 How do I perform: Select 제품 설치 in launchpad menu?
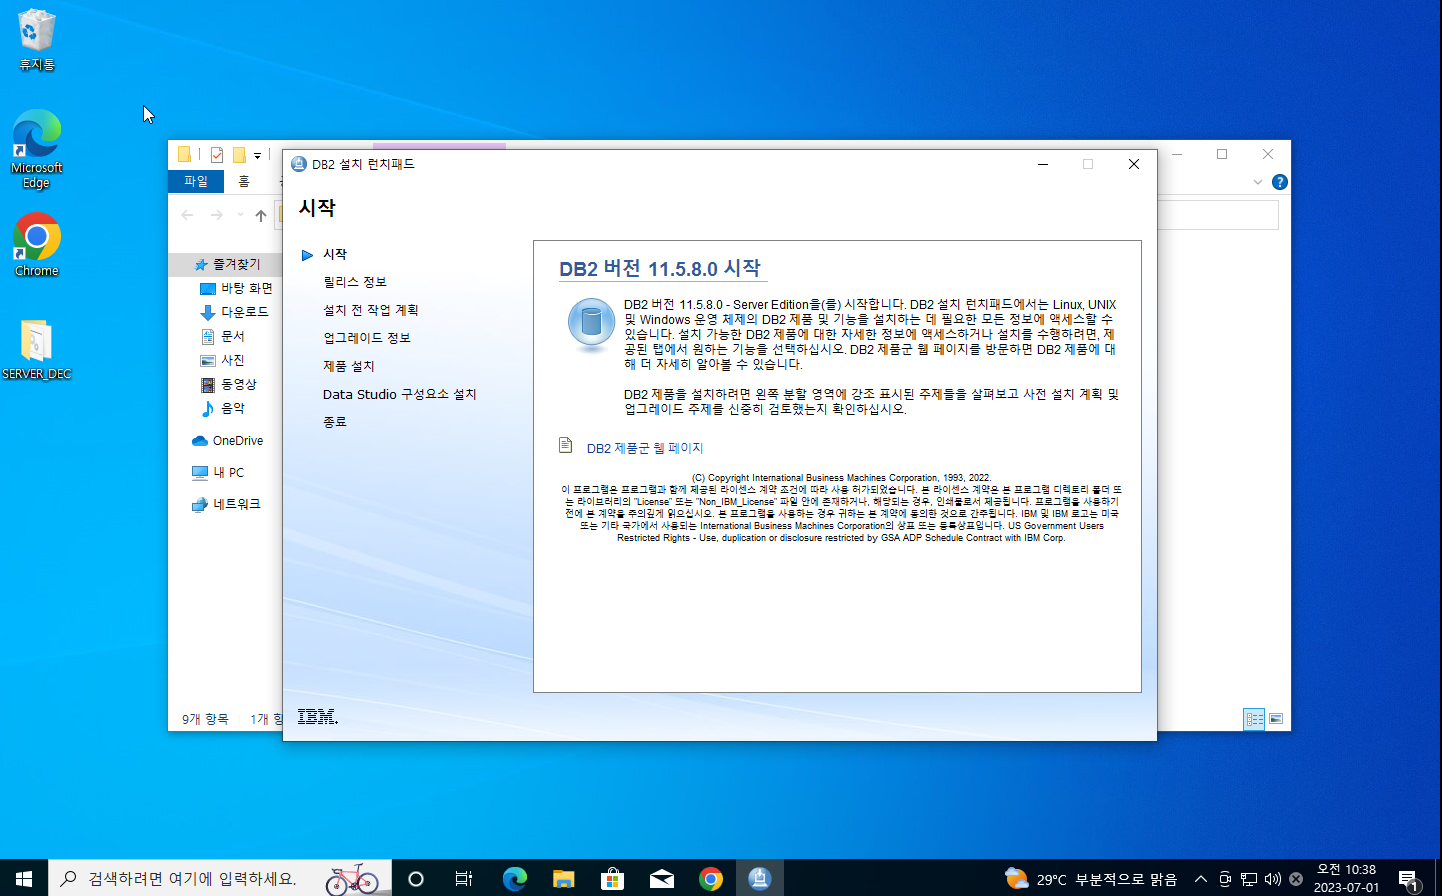pos(349,366)
